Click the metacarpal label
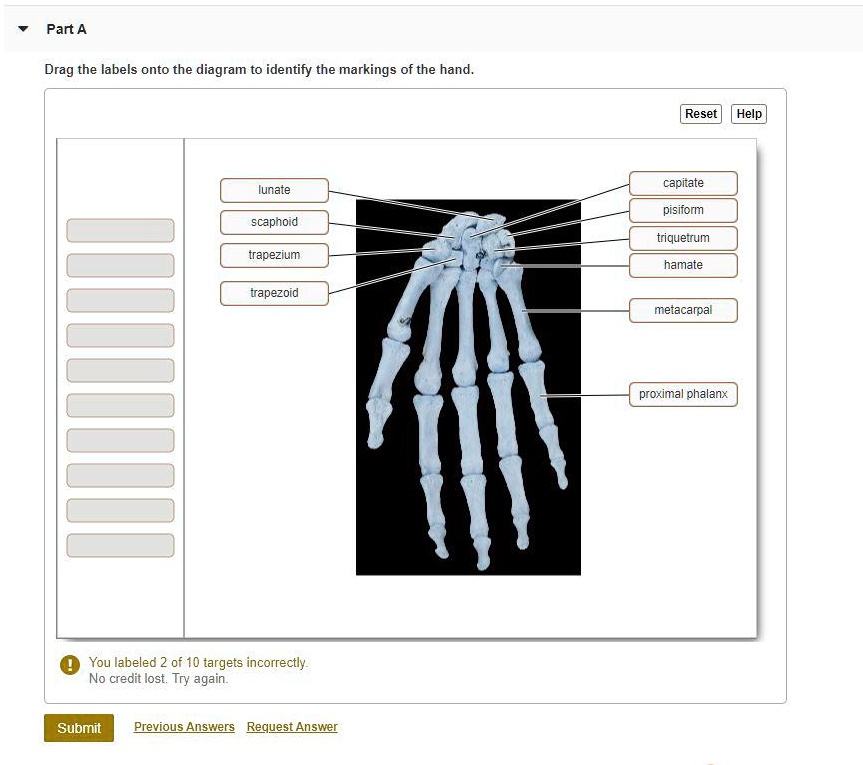 683,310
